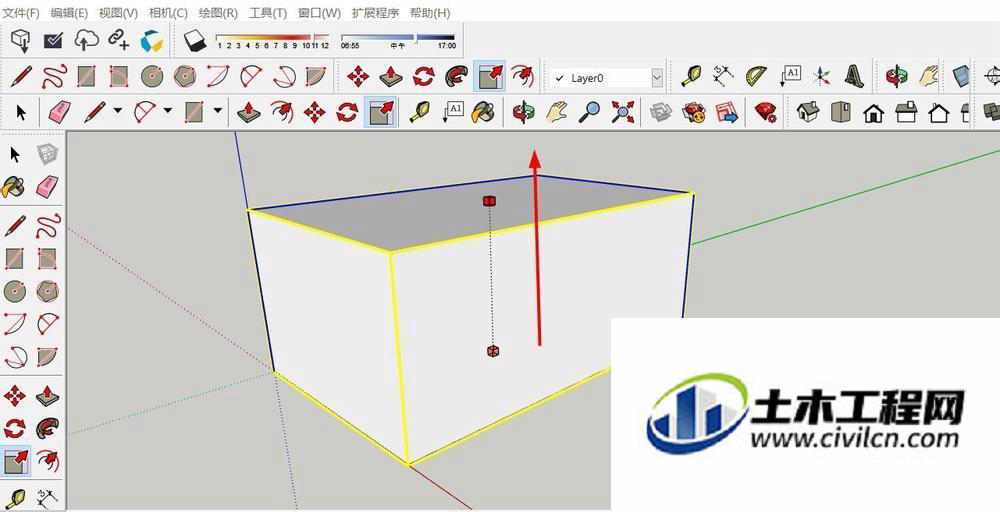Select Tape Measure beside Layer0 dropdown

point(691,77)
